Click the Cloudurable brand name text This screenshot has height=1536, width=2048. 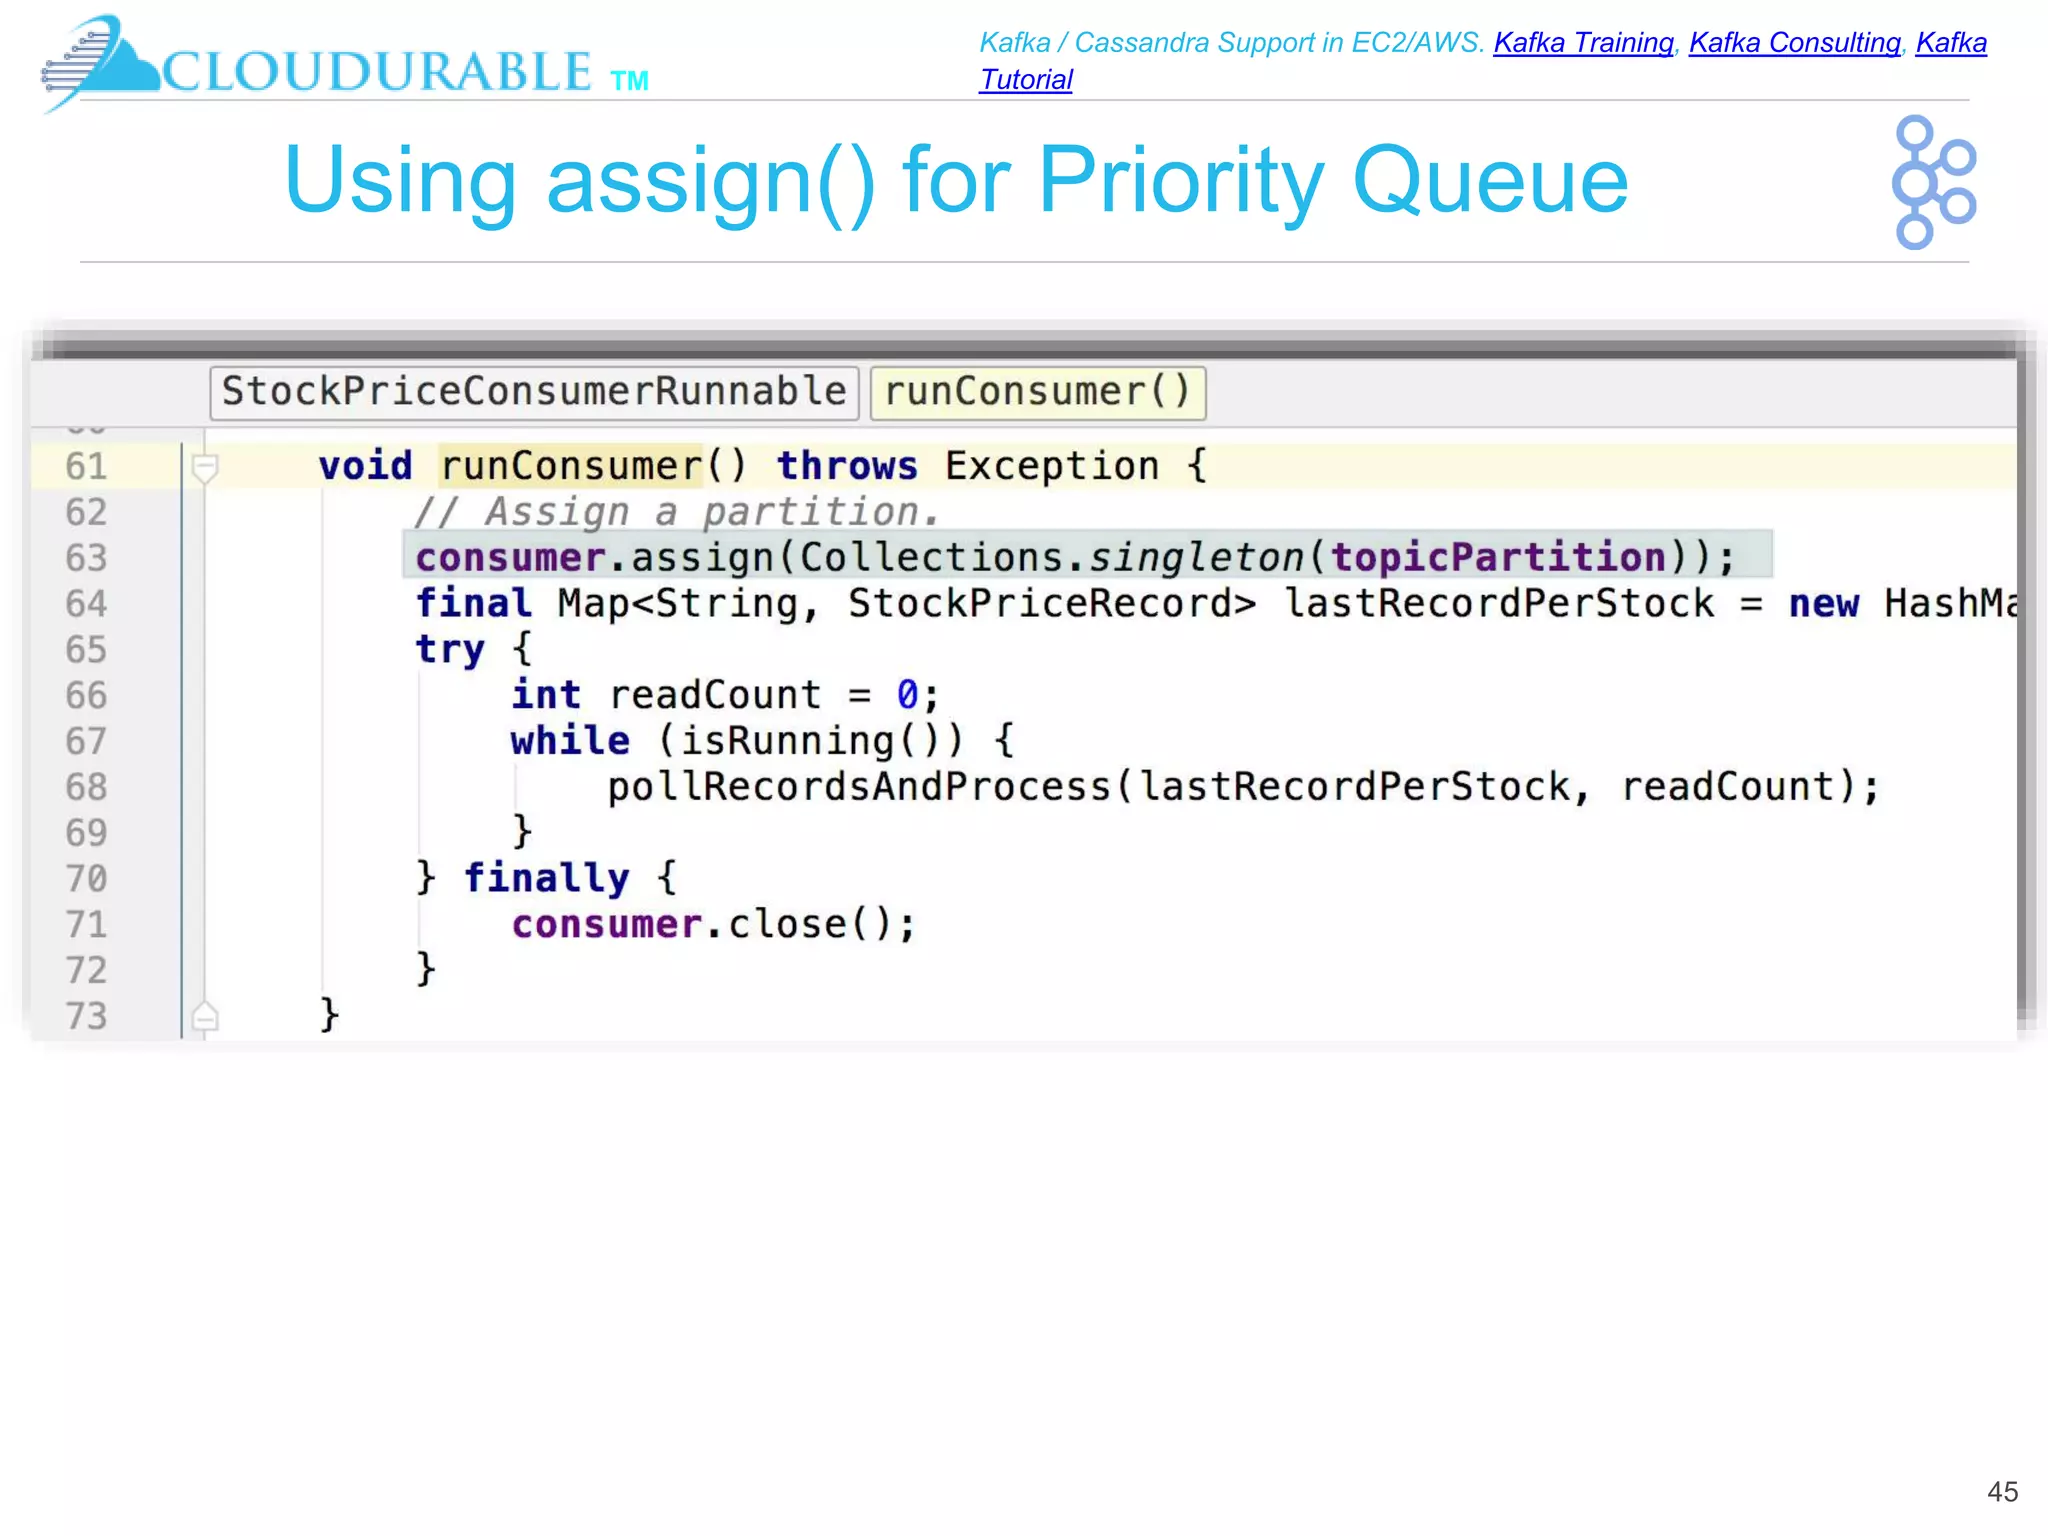point(377,72)
